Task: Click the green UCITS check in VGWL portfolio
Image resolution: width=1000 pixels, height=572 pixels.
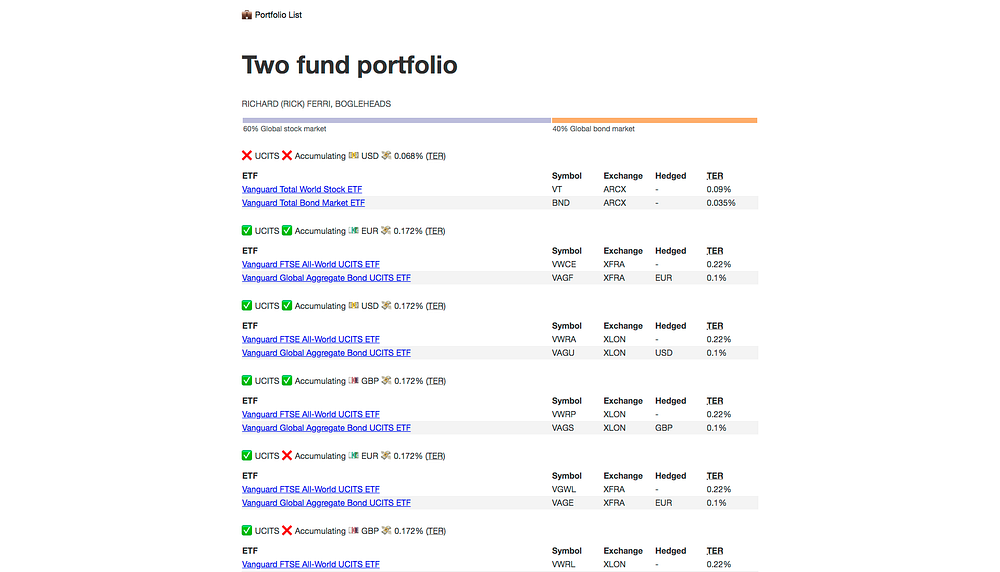Action: coord(247,455)
